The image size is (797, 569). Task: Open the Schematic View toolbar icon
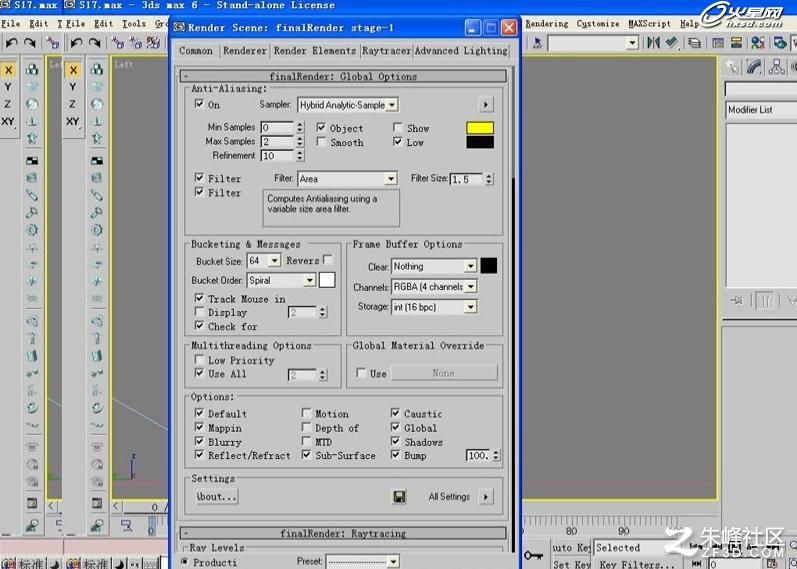click(736, 43)
